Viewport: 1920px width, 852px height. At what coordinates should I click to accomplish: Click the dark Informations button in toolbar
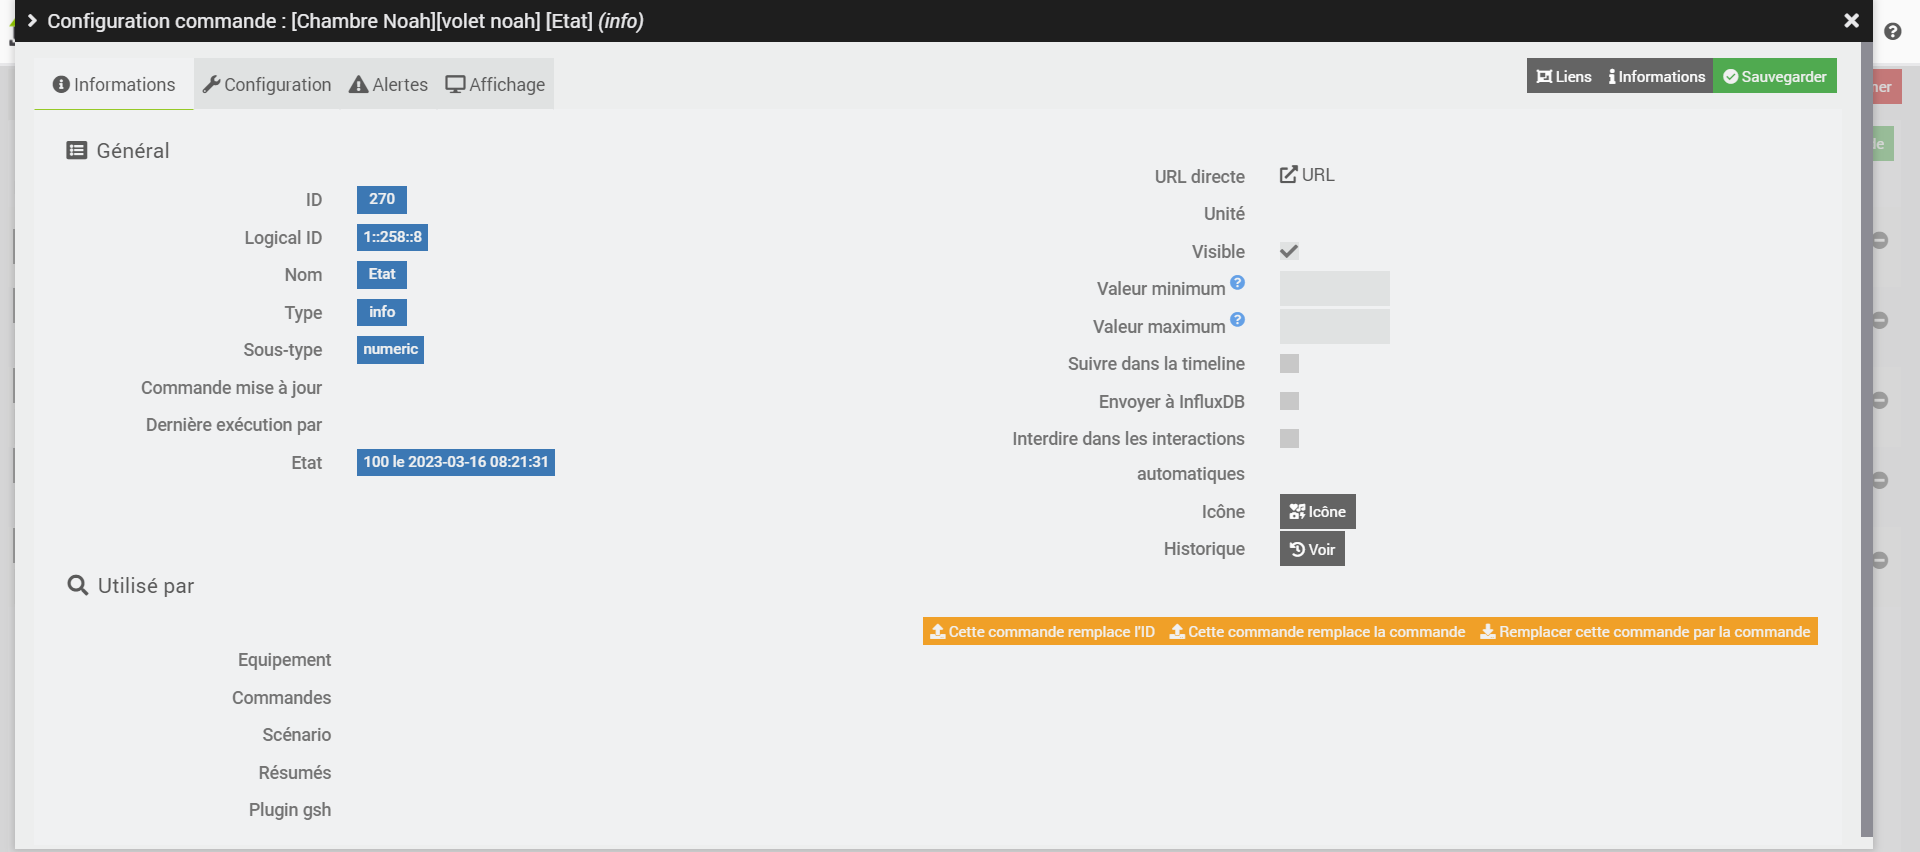point(1657,77)
